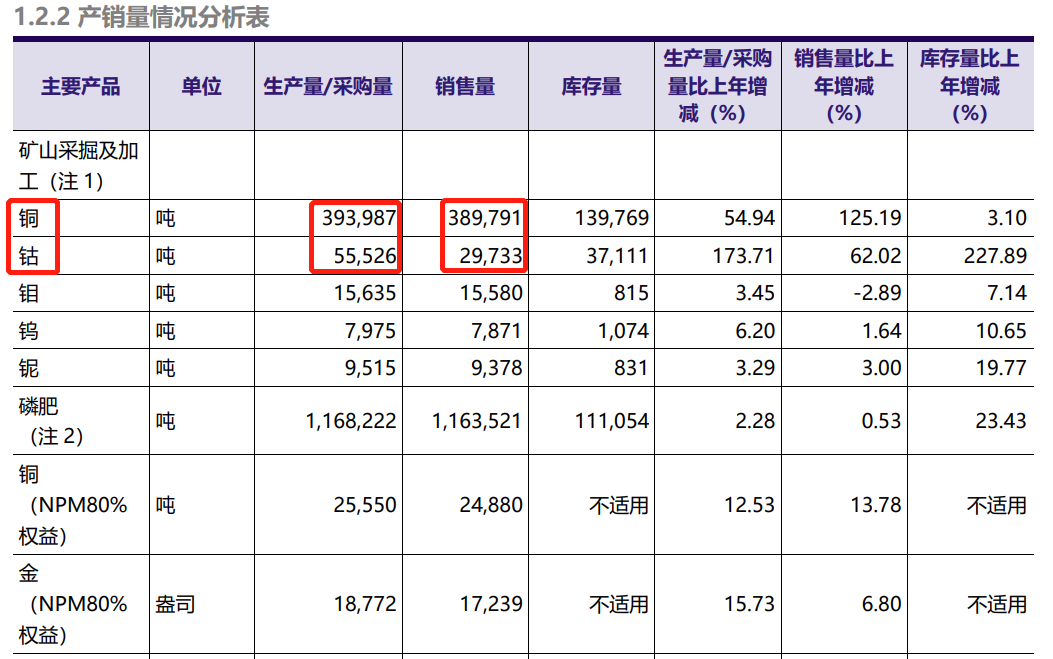Select the 库存量比上年增减 header
The image size is (1053, 659).
point(969,86)
